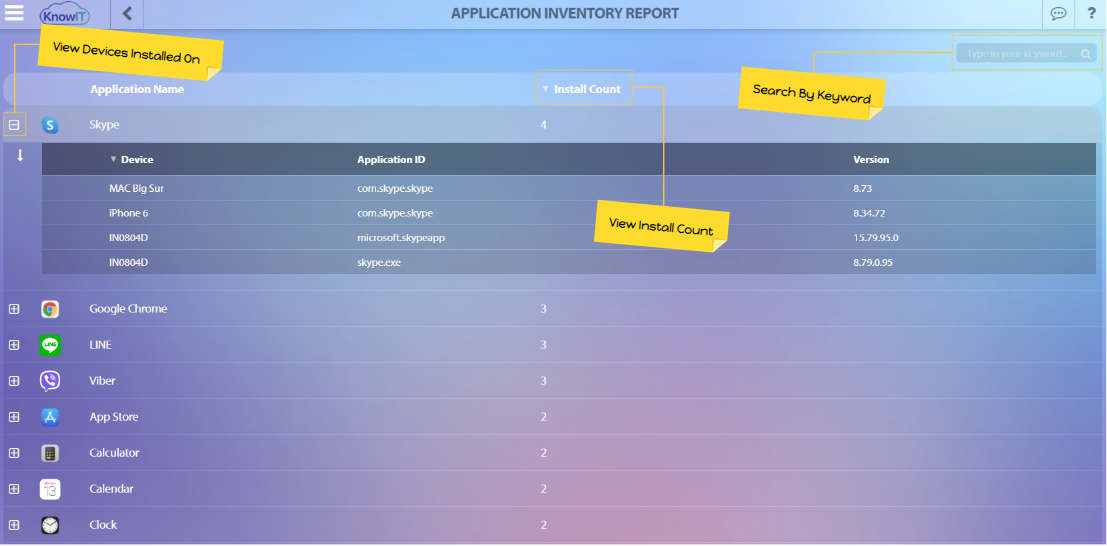Open the hamburger main menu

(x=14, y=13)
